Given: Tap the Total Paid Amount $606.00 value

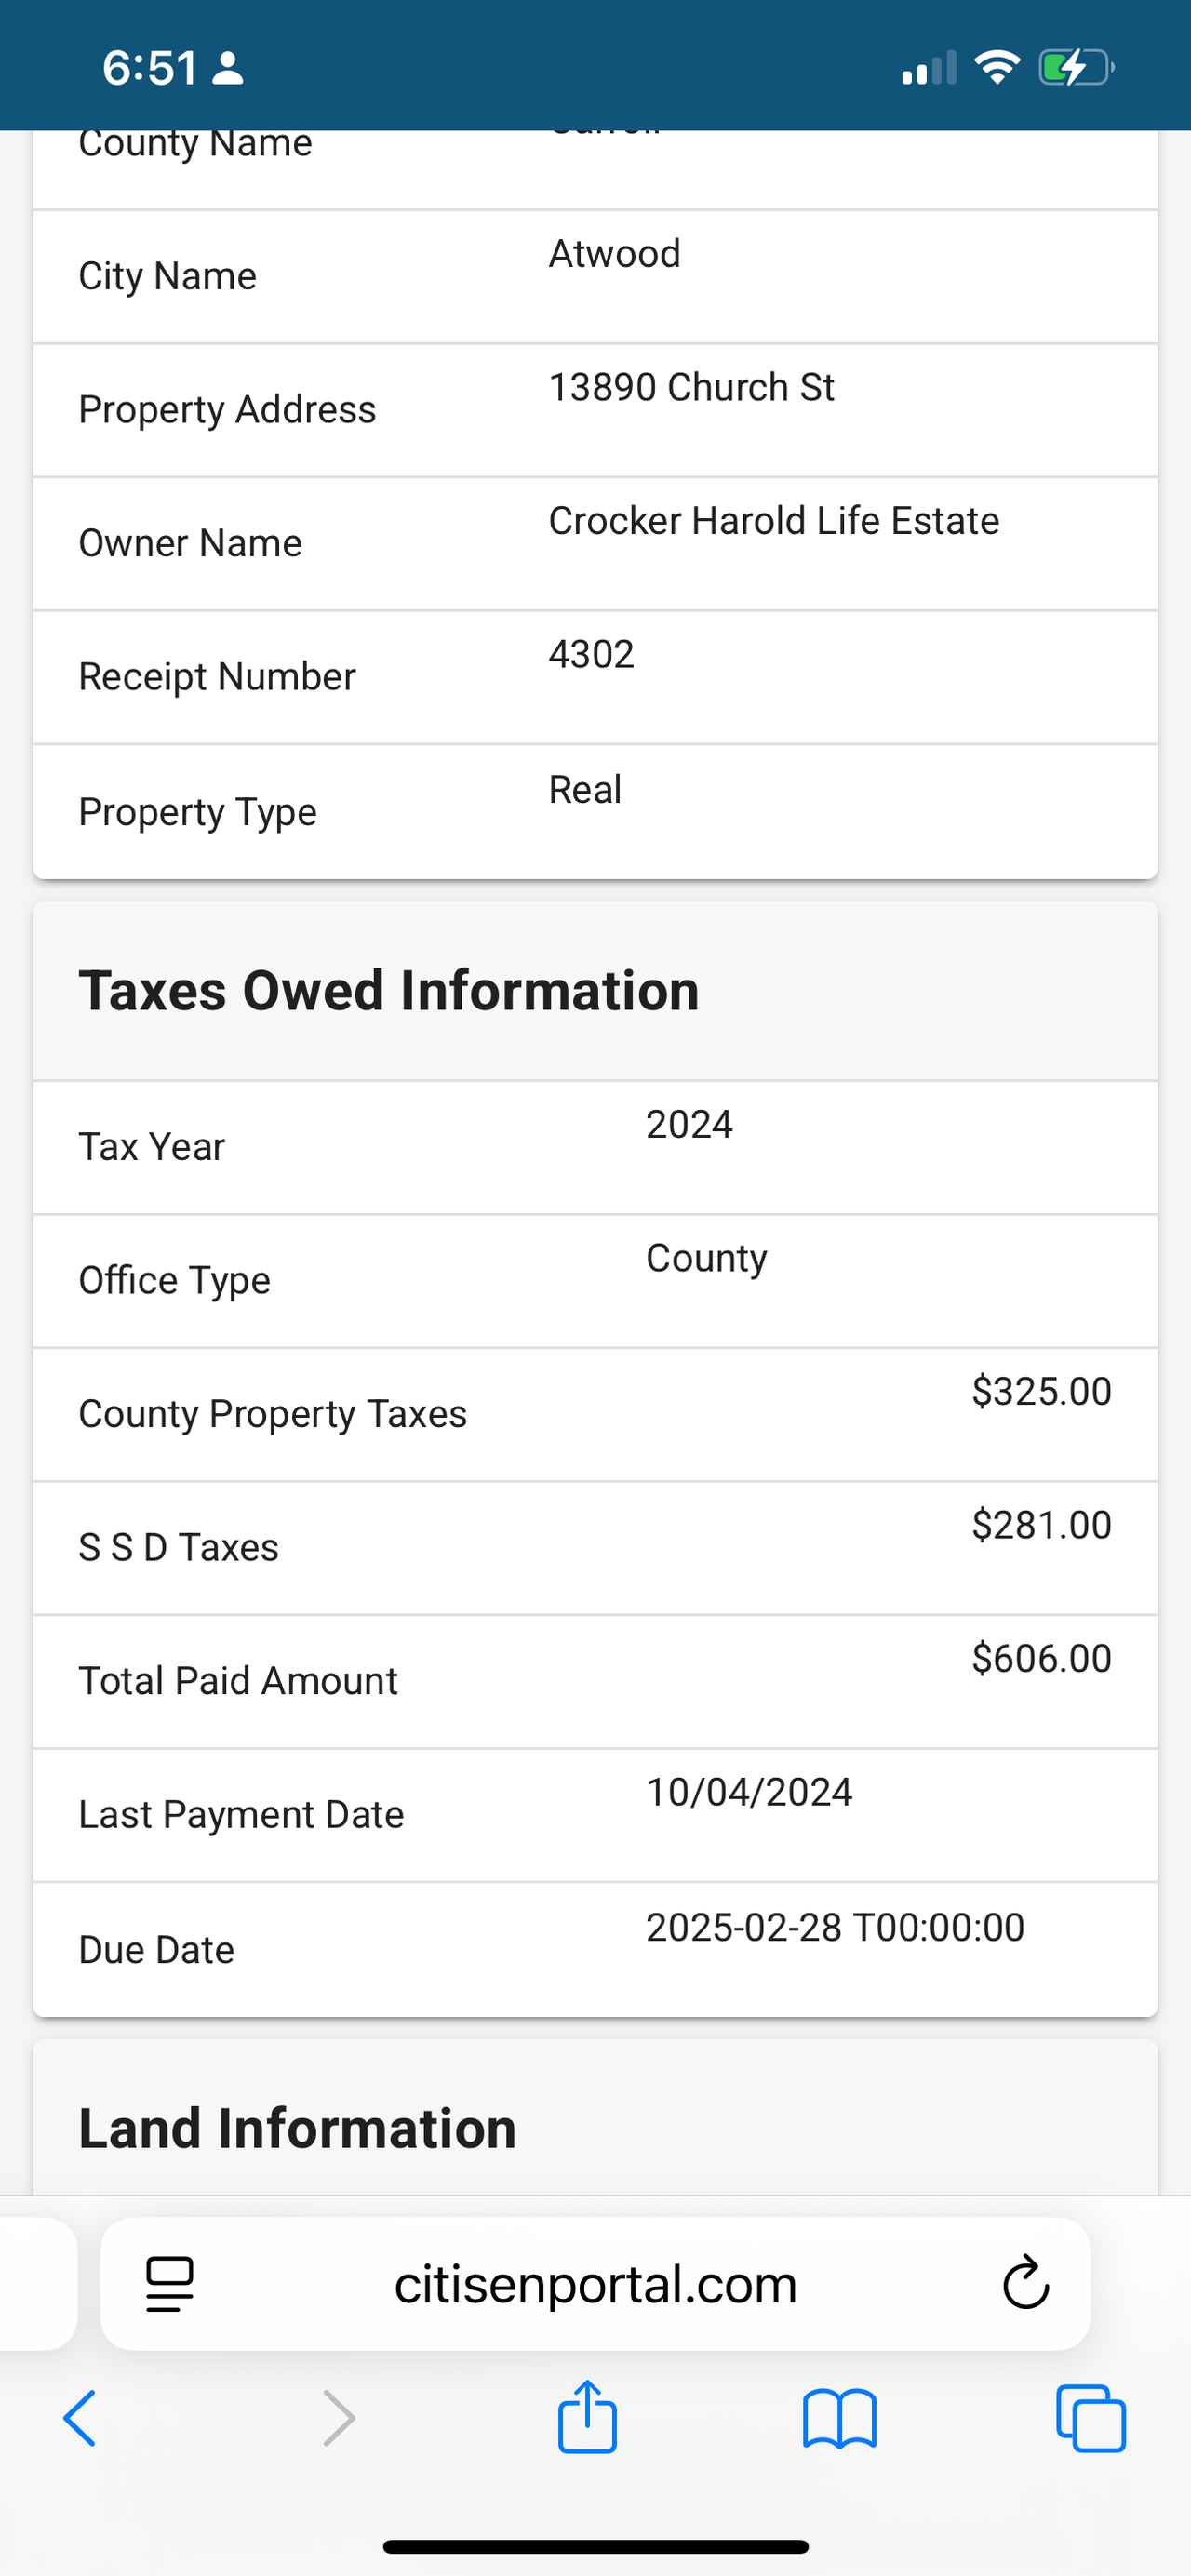Looking at the screenshot, I should pyautogui.click(x=1041, y=1658).
